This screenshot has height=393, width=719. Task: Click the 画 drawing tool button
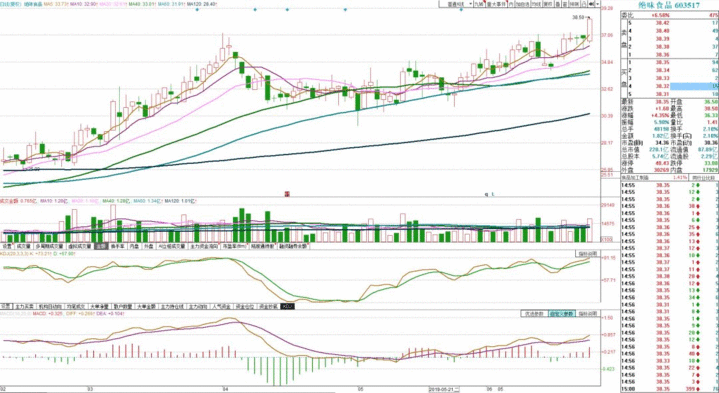coord(557,3)
